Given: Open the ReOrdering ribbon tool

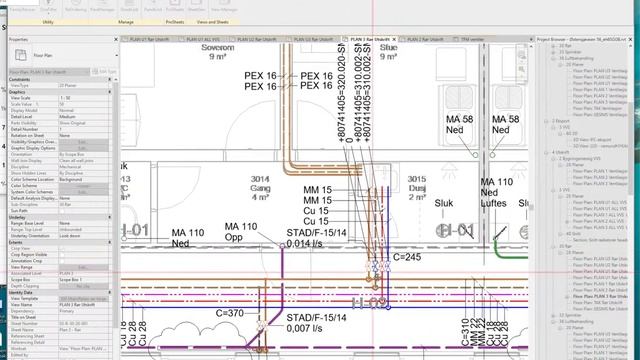Looking at the screenshot, I should point(76,6).
